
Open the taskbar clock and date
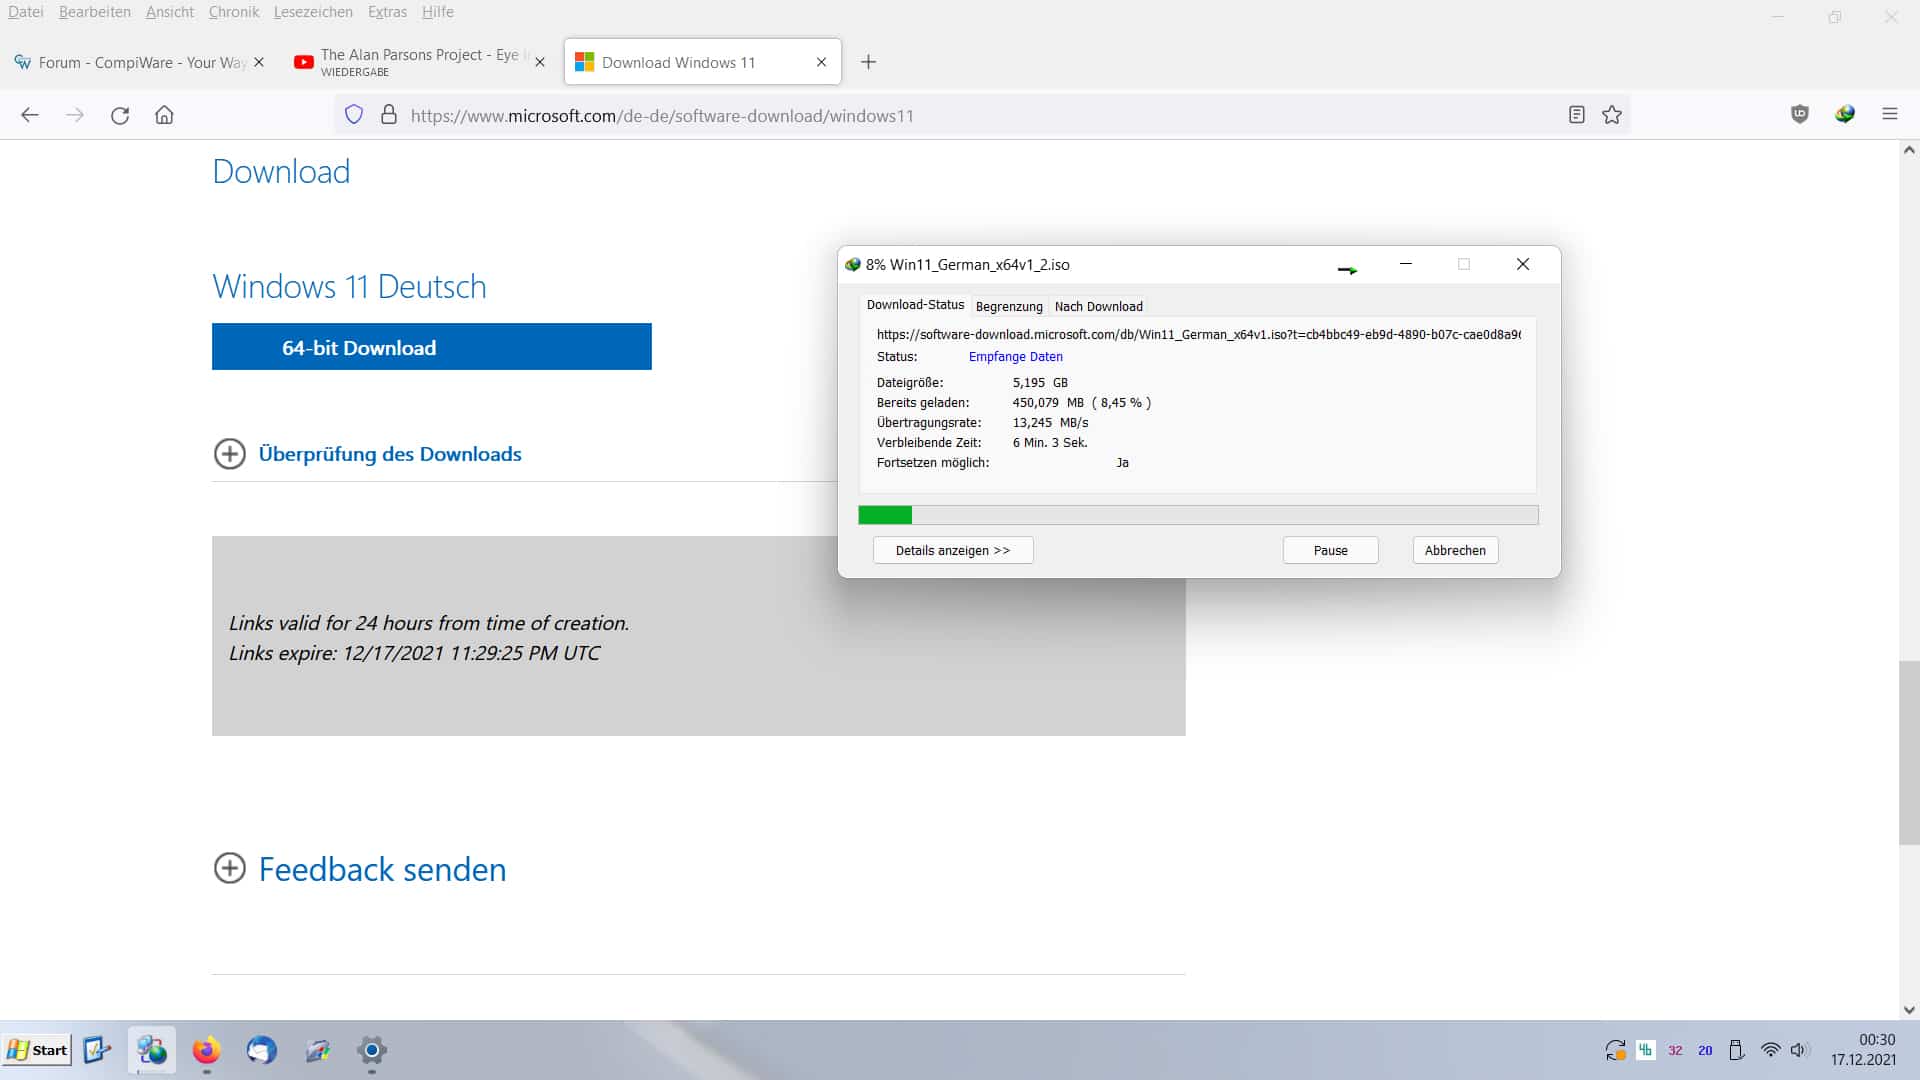(x=1864, y=1050)
